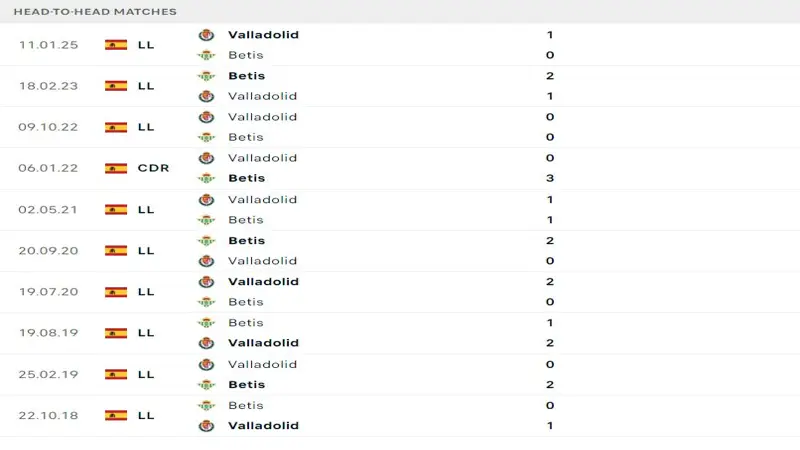Click the Betis crest in the 20.09.20 match
800x450 pixels.
pyautogui.click(x=207, y=241)
